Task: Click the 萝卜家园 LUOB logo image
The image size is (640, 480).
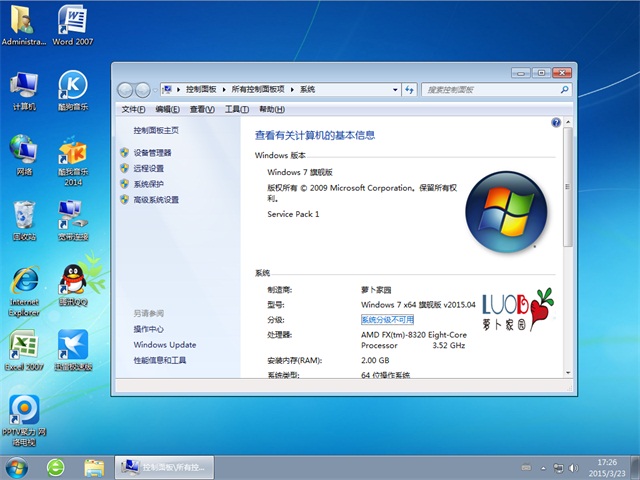Action: coord(518,309)
